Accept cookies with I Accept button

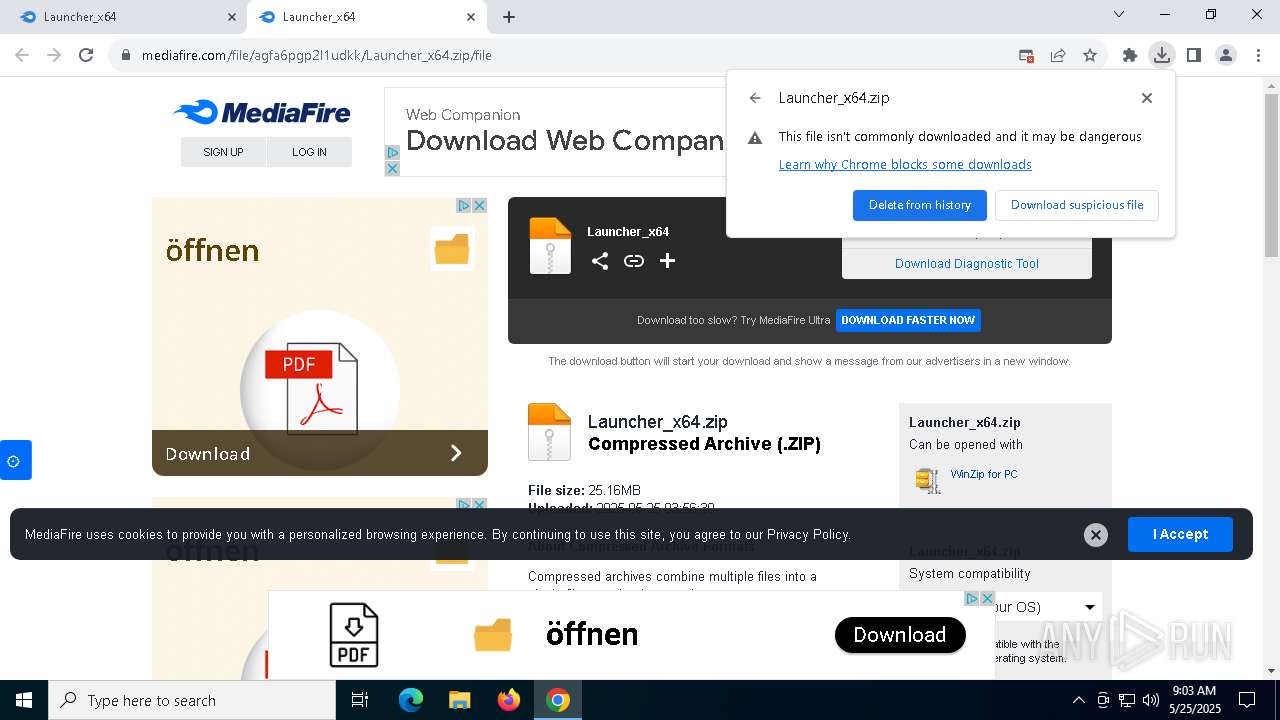(1180, 535)
